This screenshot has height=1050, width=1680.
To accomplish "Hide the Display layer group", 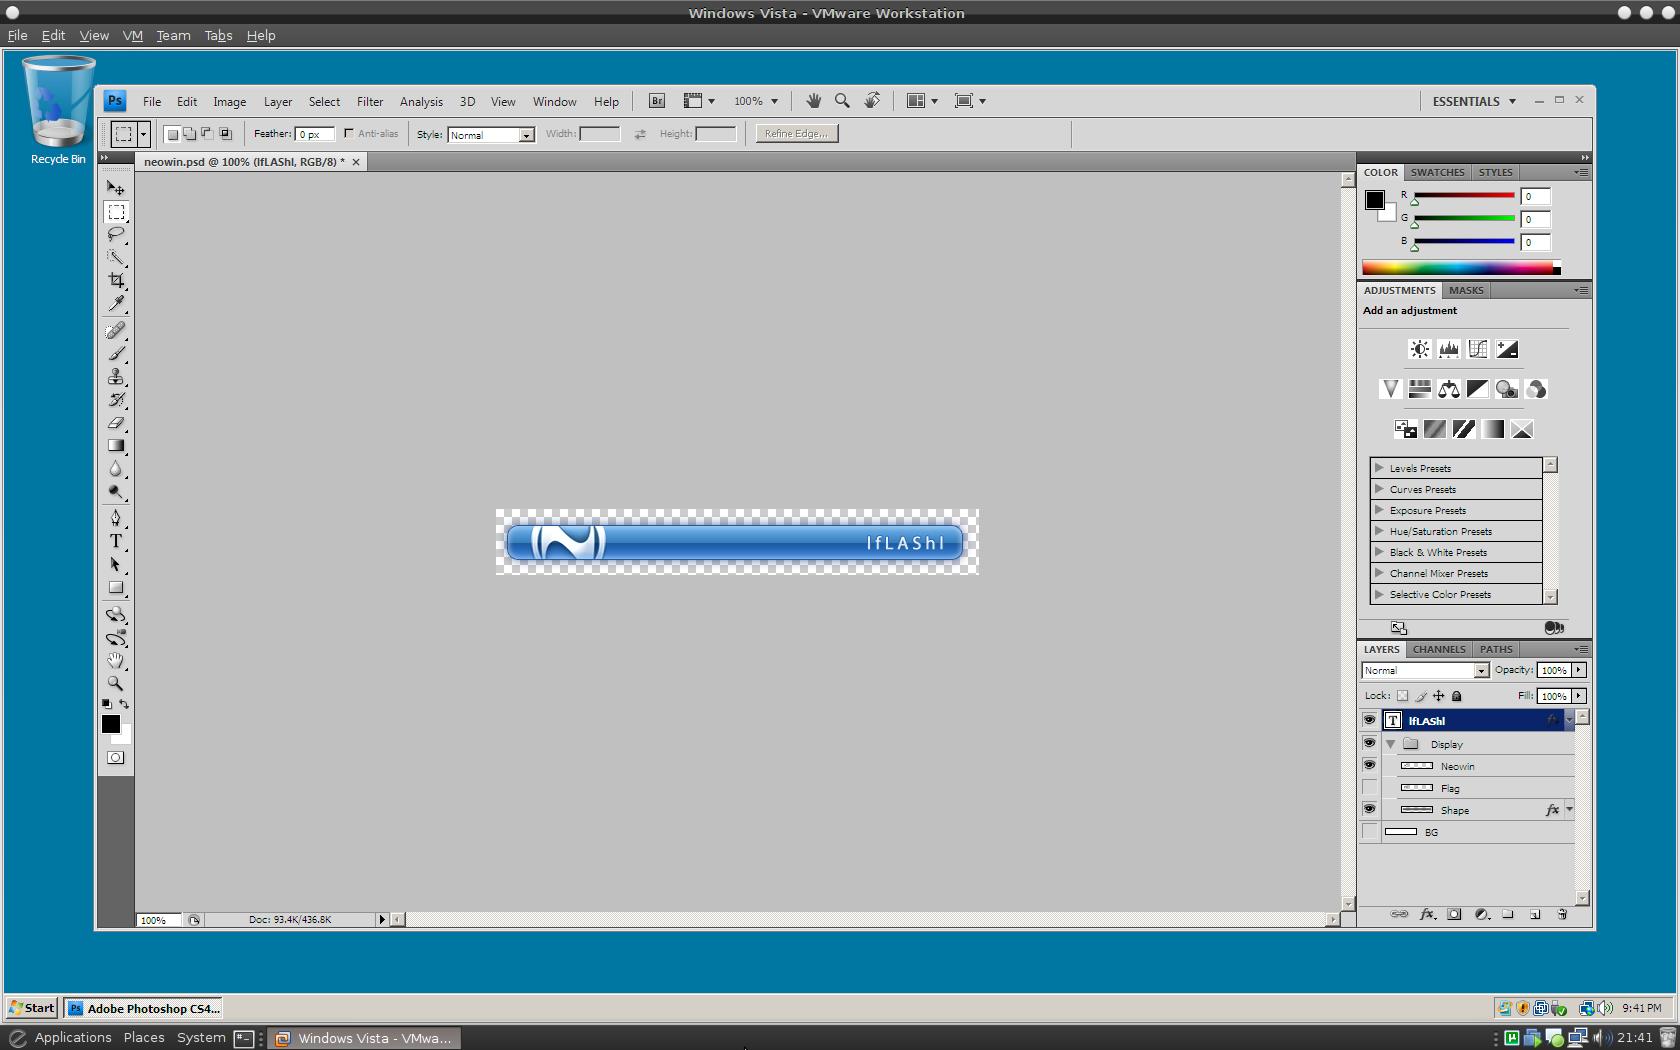I will point(1369,743).
